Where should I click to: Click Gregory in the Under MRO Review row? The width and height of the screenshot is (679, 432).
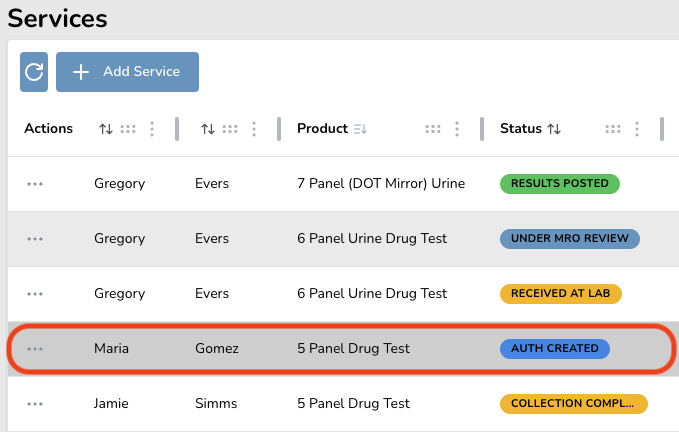(120, 239)
